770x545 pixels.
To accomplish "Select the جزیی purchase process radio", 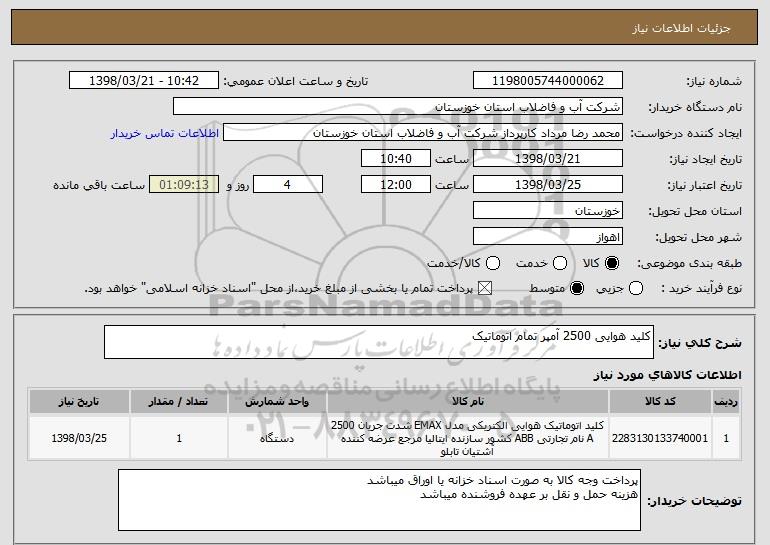I will click(636, 288).
